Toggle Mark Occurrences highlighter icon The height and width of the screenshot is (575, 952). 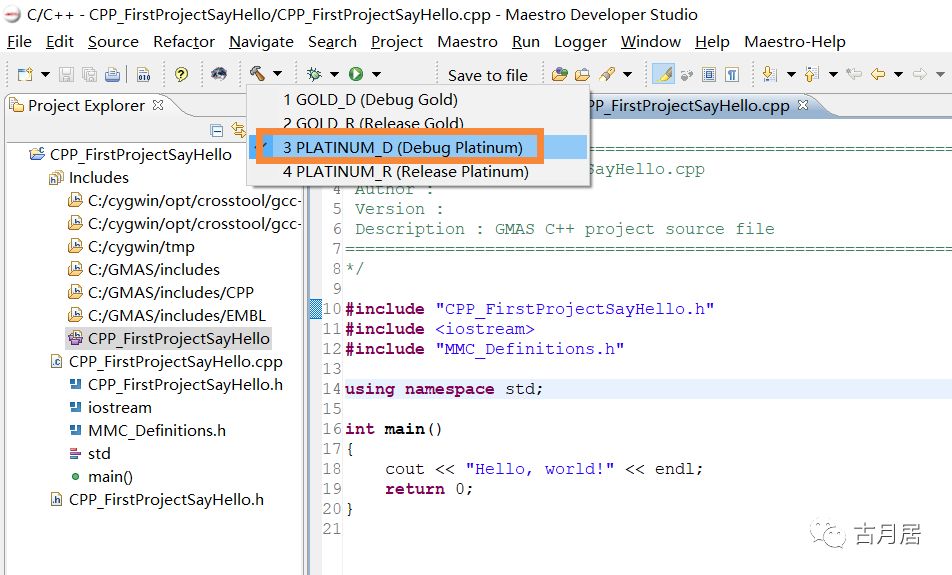pos(662,74)
